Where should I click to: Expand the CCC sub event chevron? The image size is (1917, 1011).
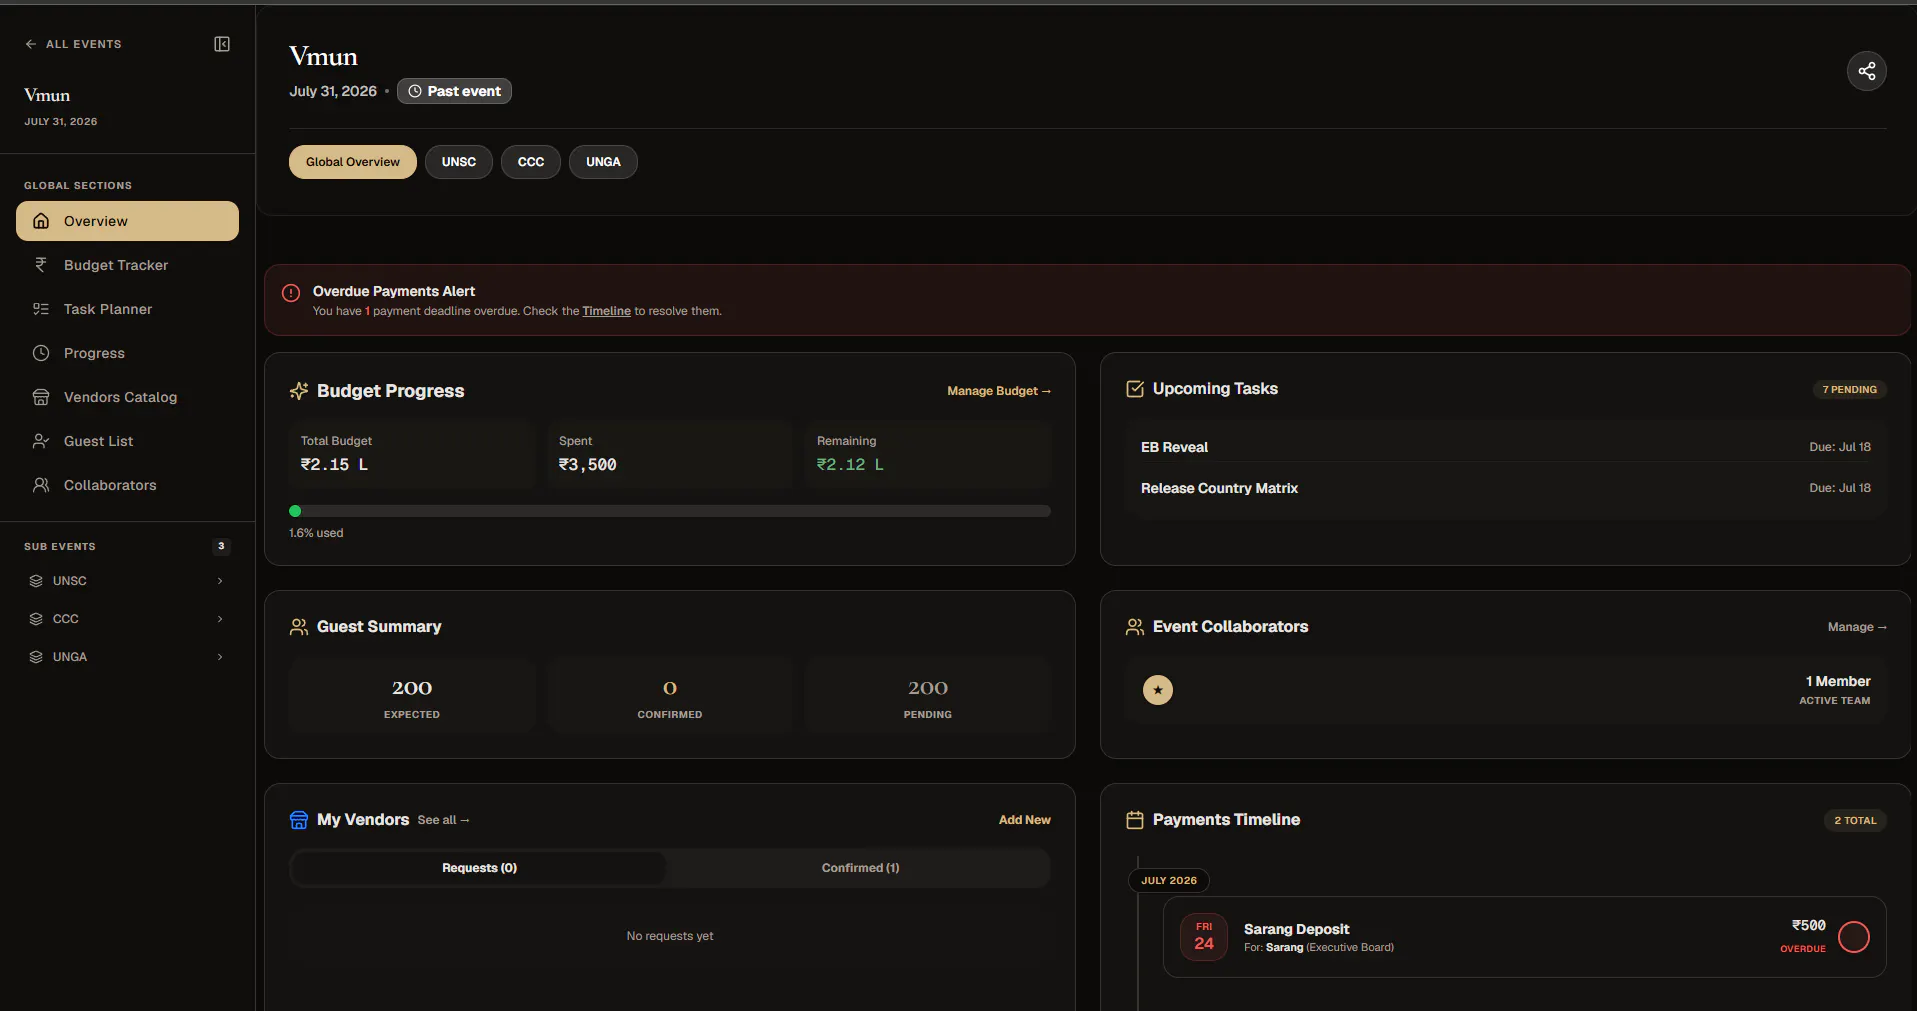pos(220,619)
